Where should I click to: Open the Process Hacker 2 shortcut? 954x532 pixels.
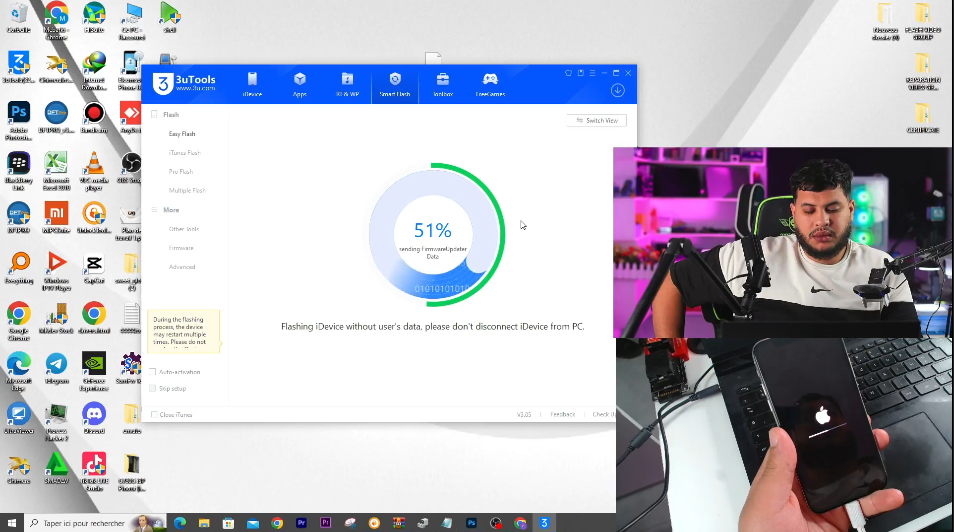(57, 422)
